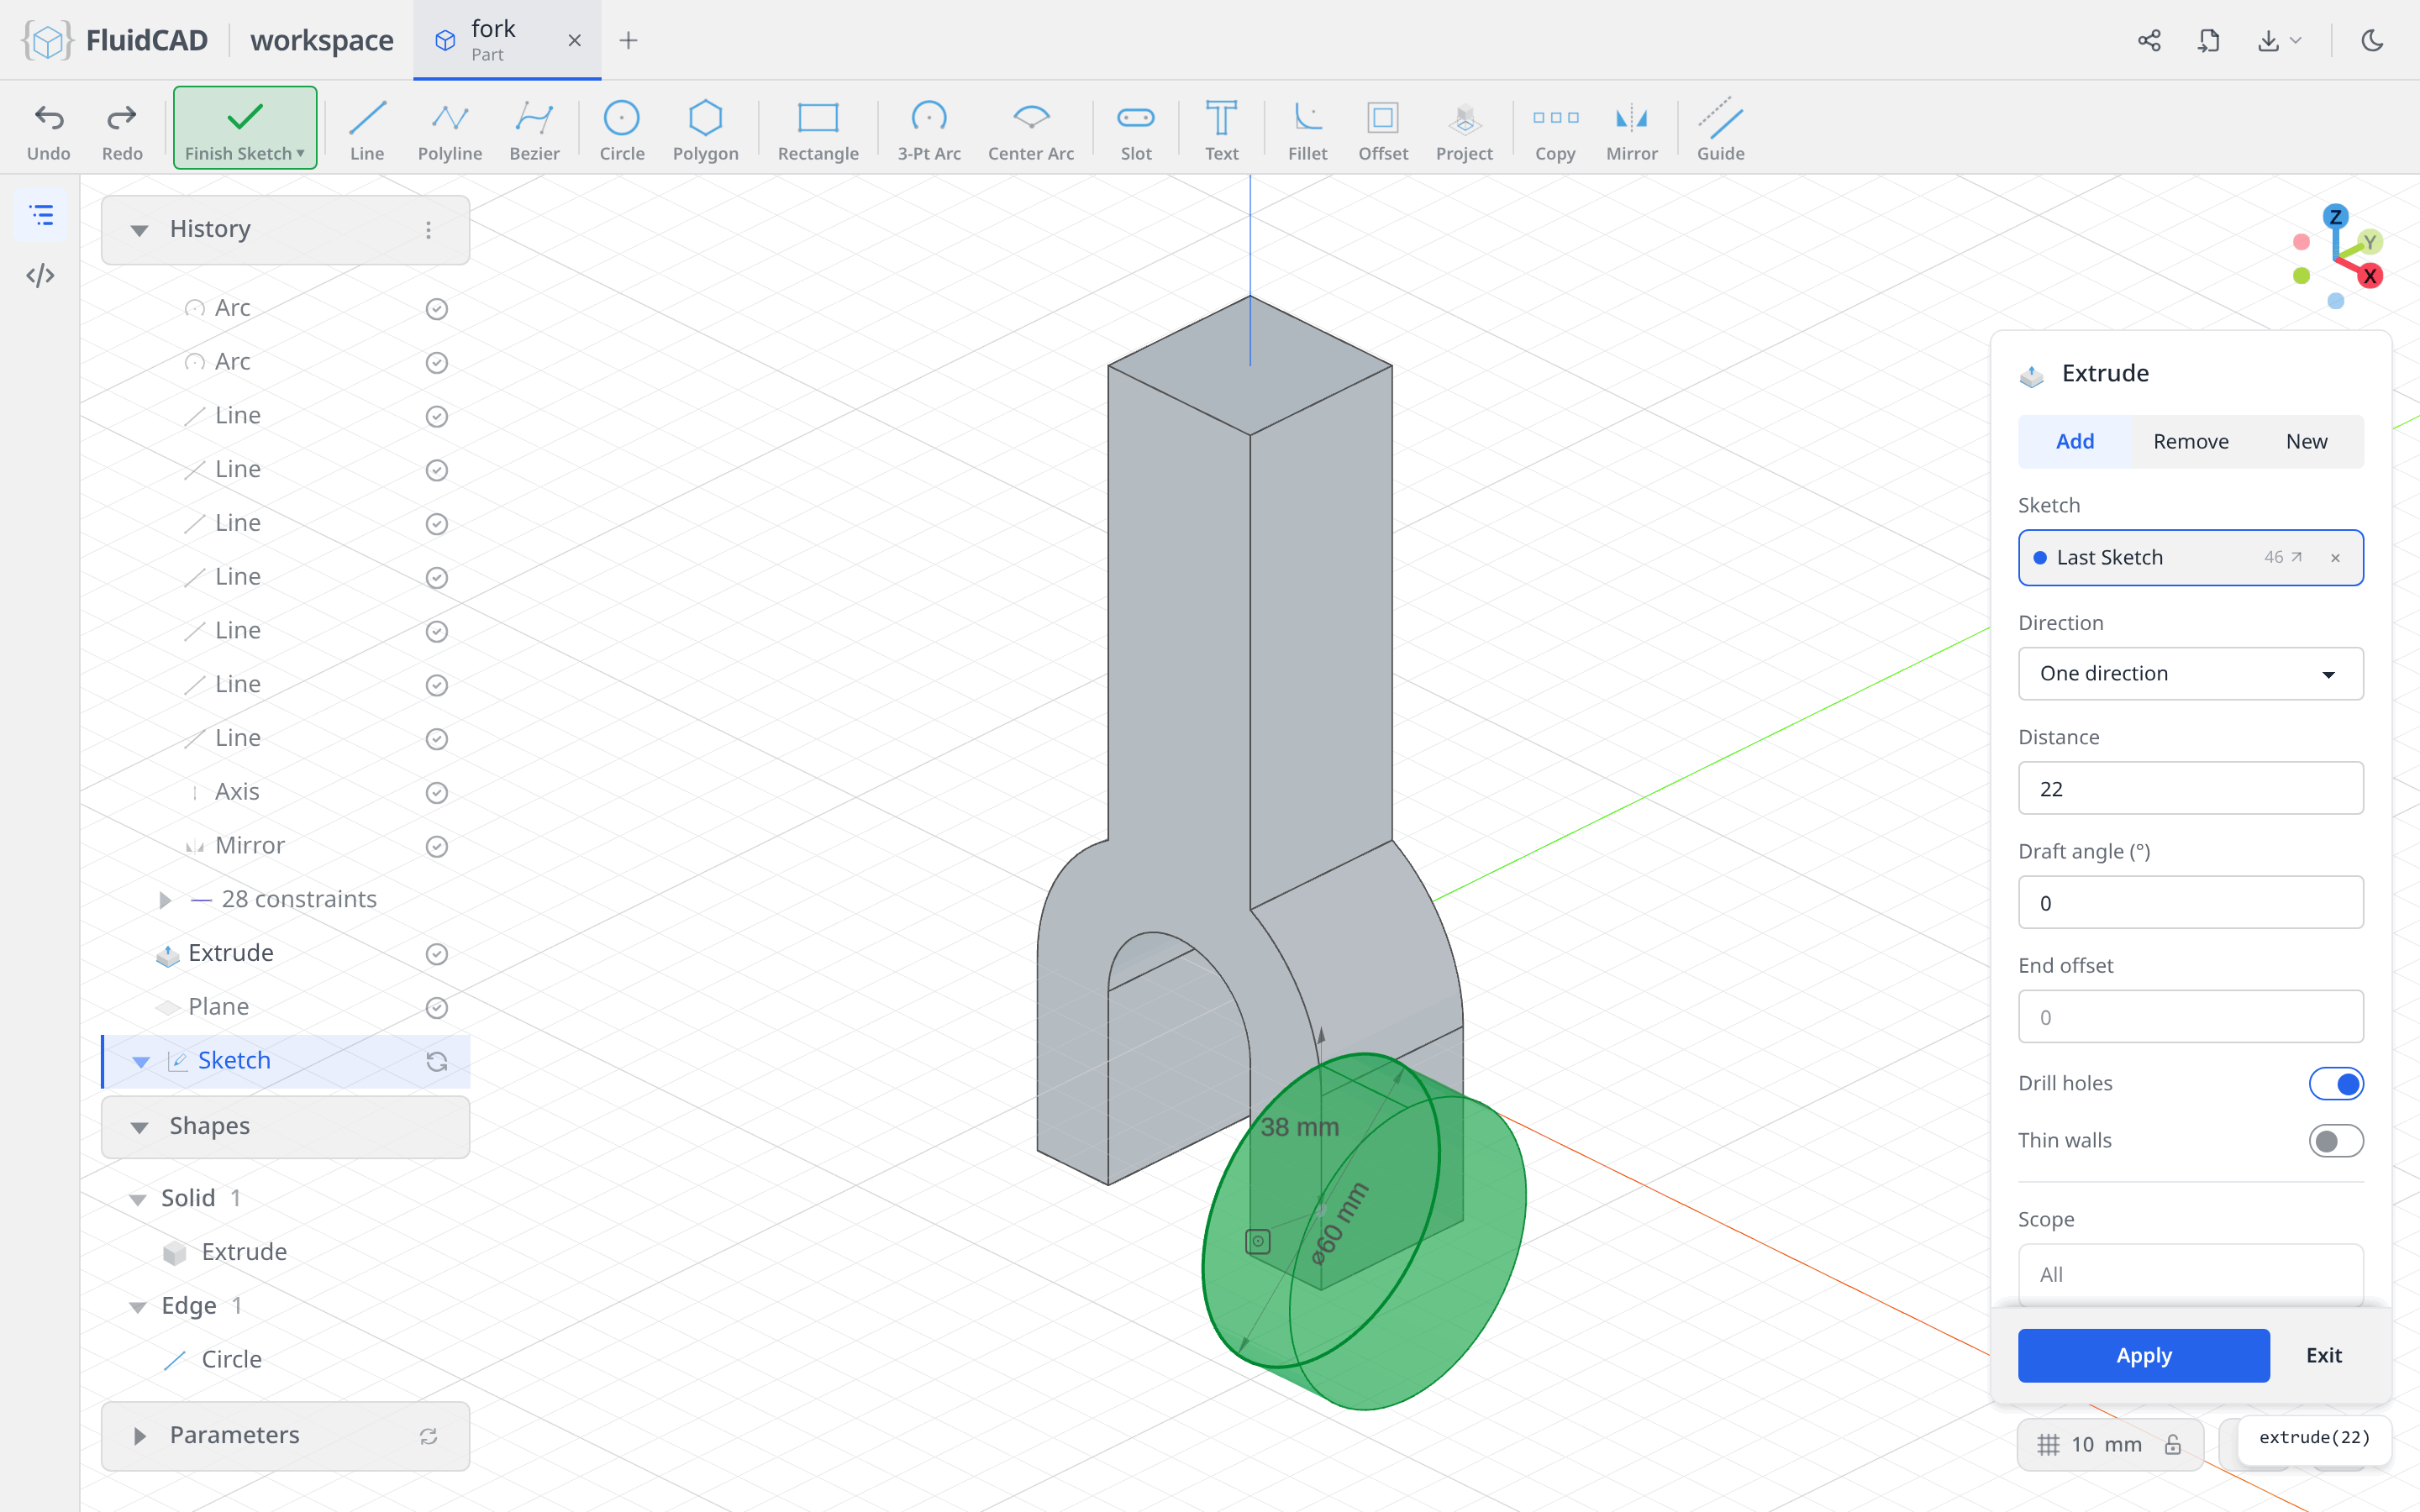Select the Polygon tool
2420x1512 pixels.
(x=705, y=130)
